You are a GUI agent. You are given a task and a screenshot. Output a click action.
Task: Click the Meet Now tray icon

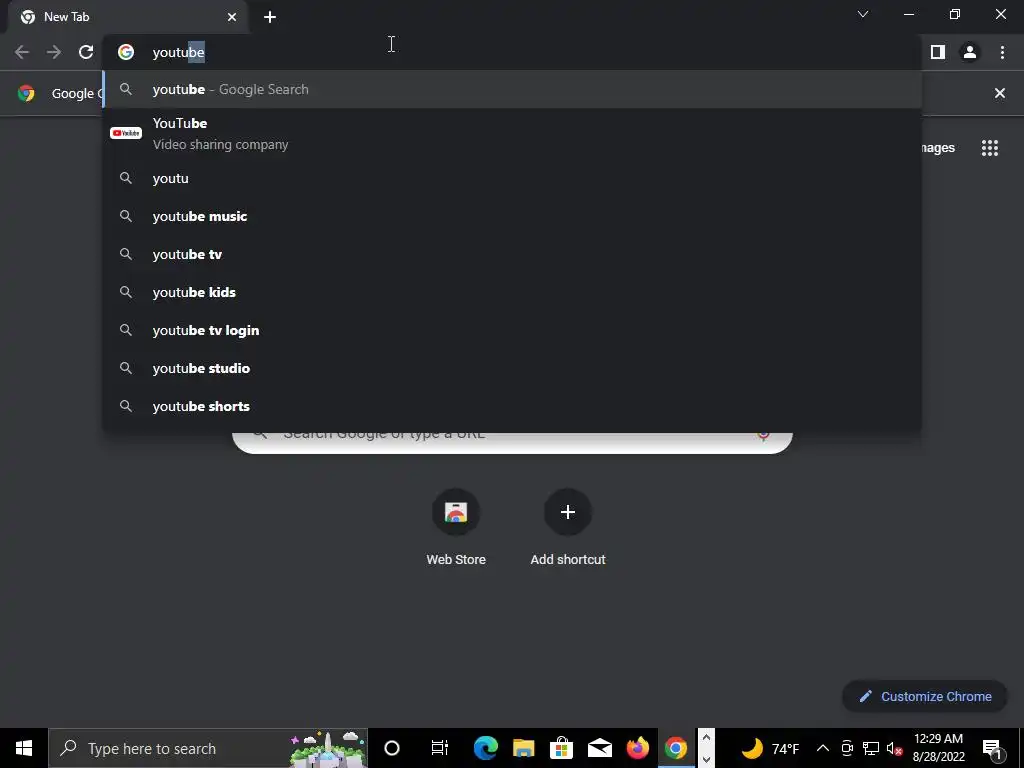tap(847, 748)
